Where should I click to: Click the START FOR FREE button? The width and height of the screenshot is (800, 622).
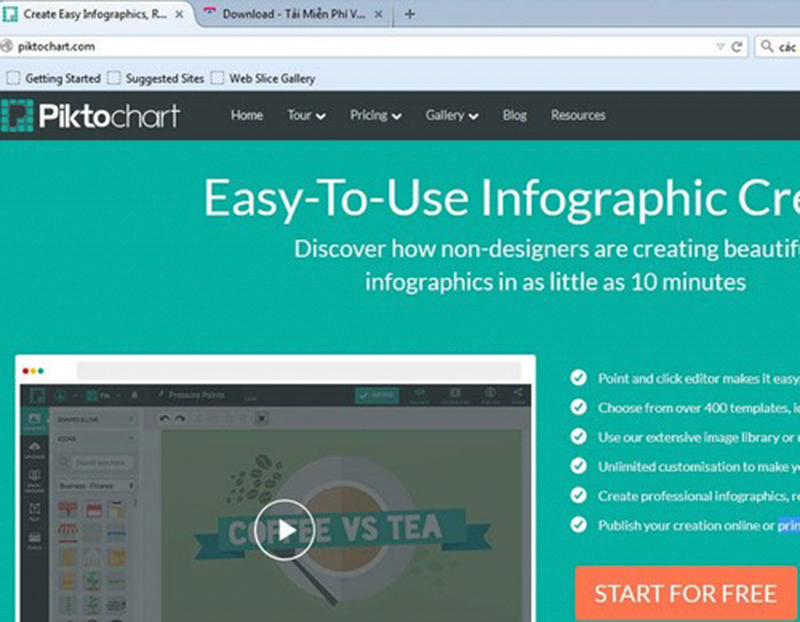point(686,593)
